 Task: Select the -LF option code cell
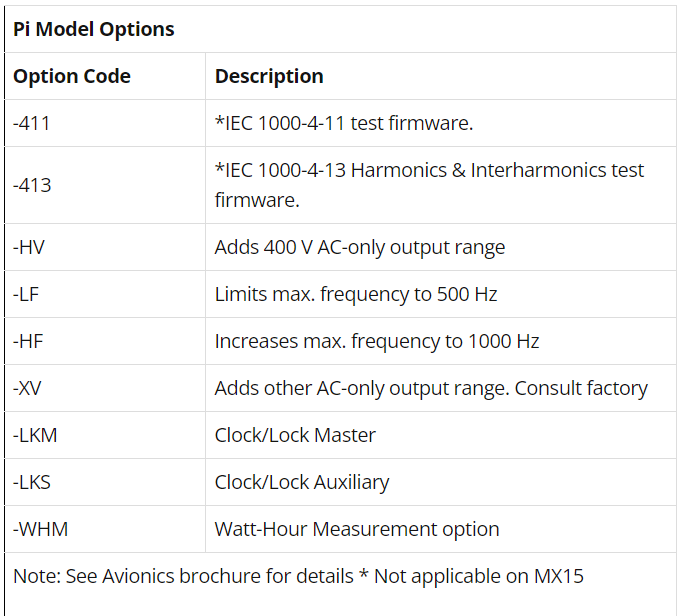point(27,294)
